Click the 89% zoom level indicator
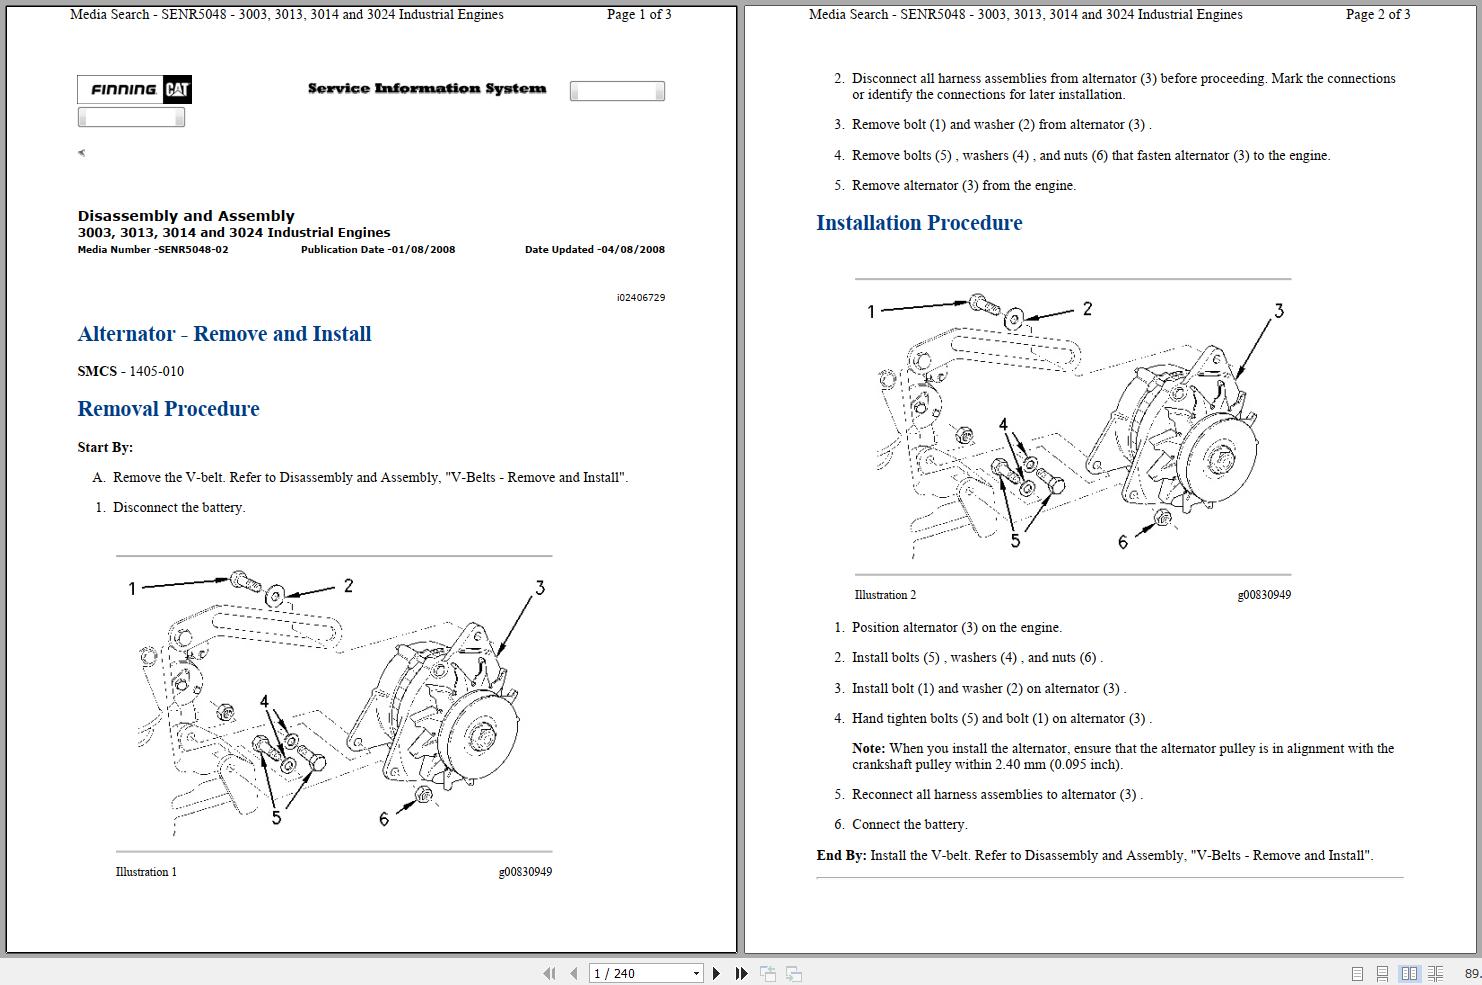 pyautogui.click(x=1470, y=972)
